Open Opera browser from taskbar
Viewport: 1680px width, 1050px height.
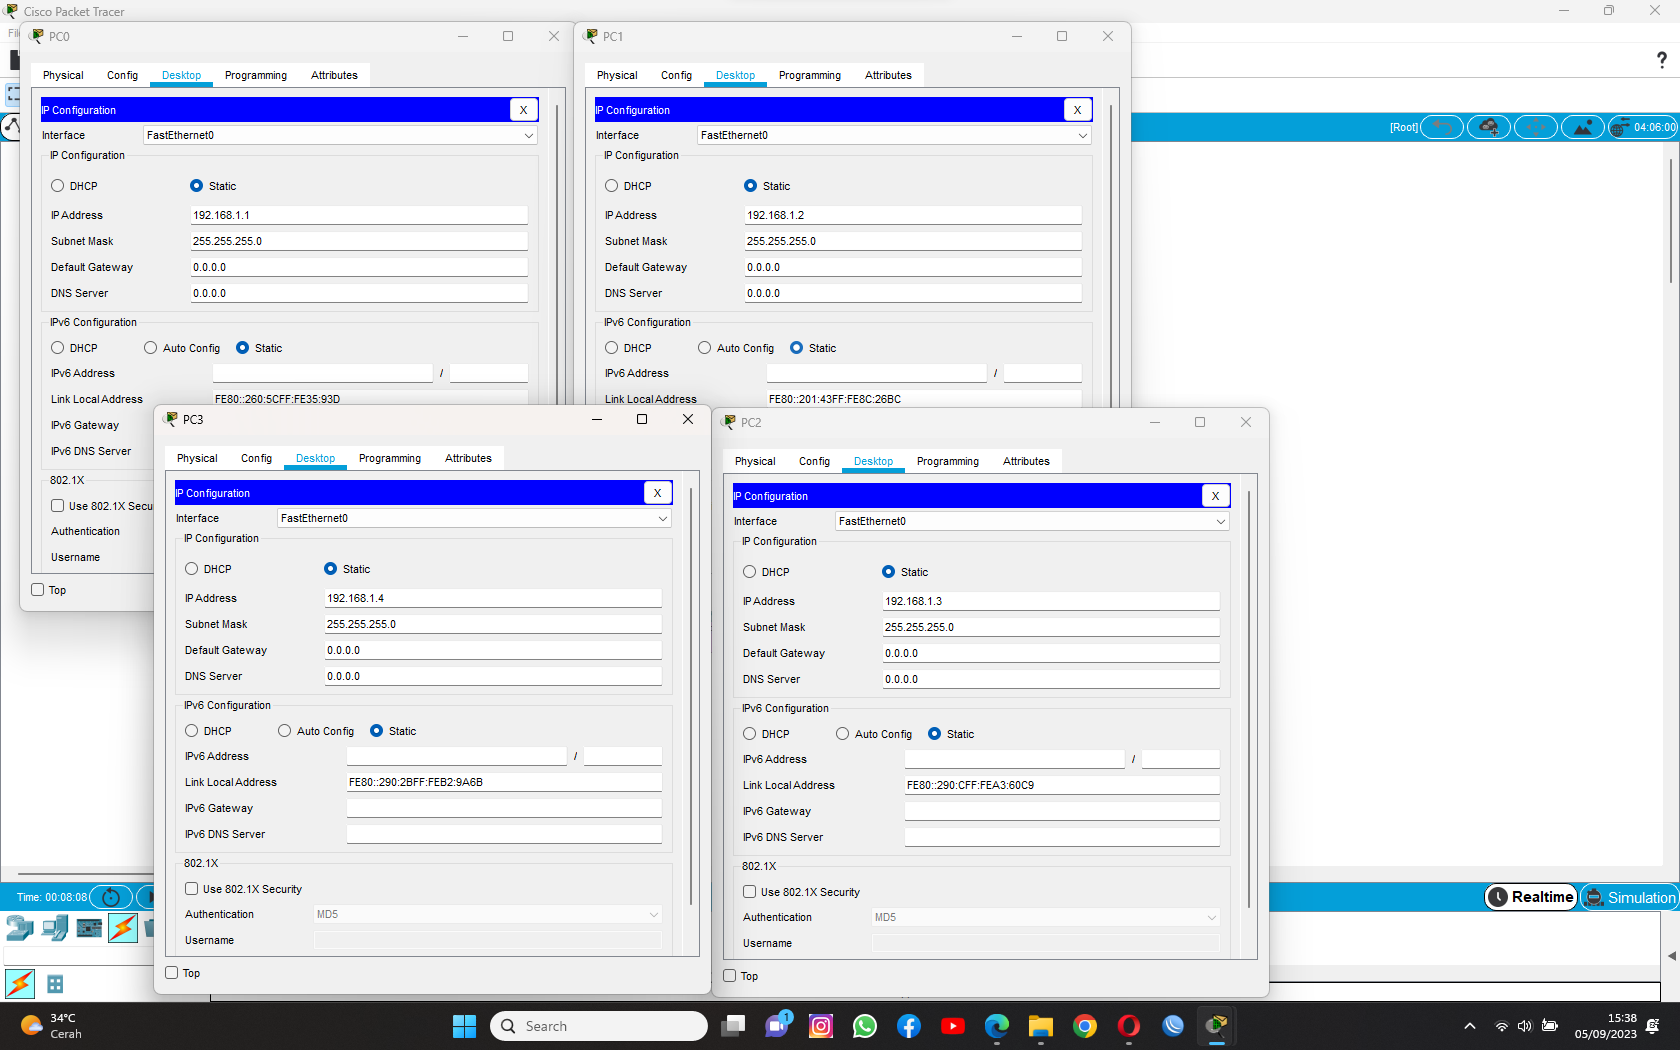pos(1129,1026)
